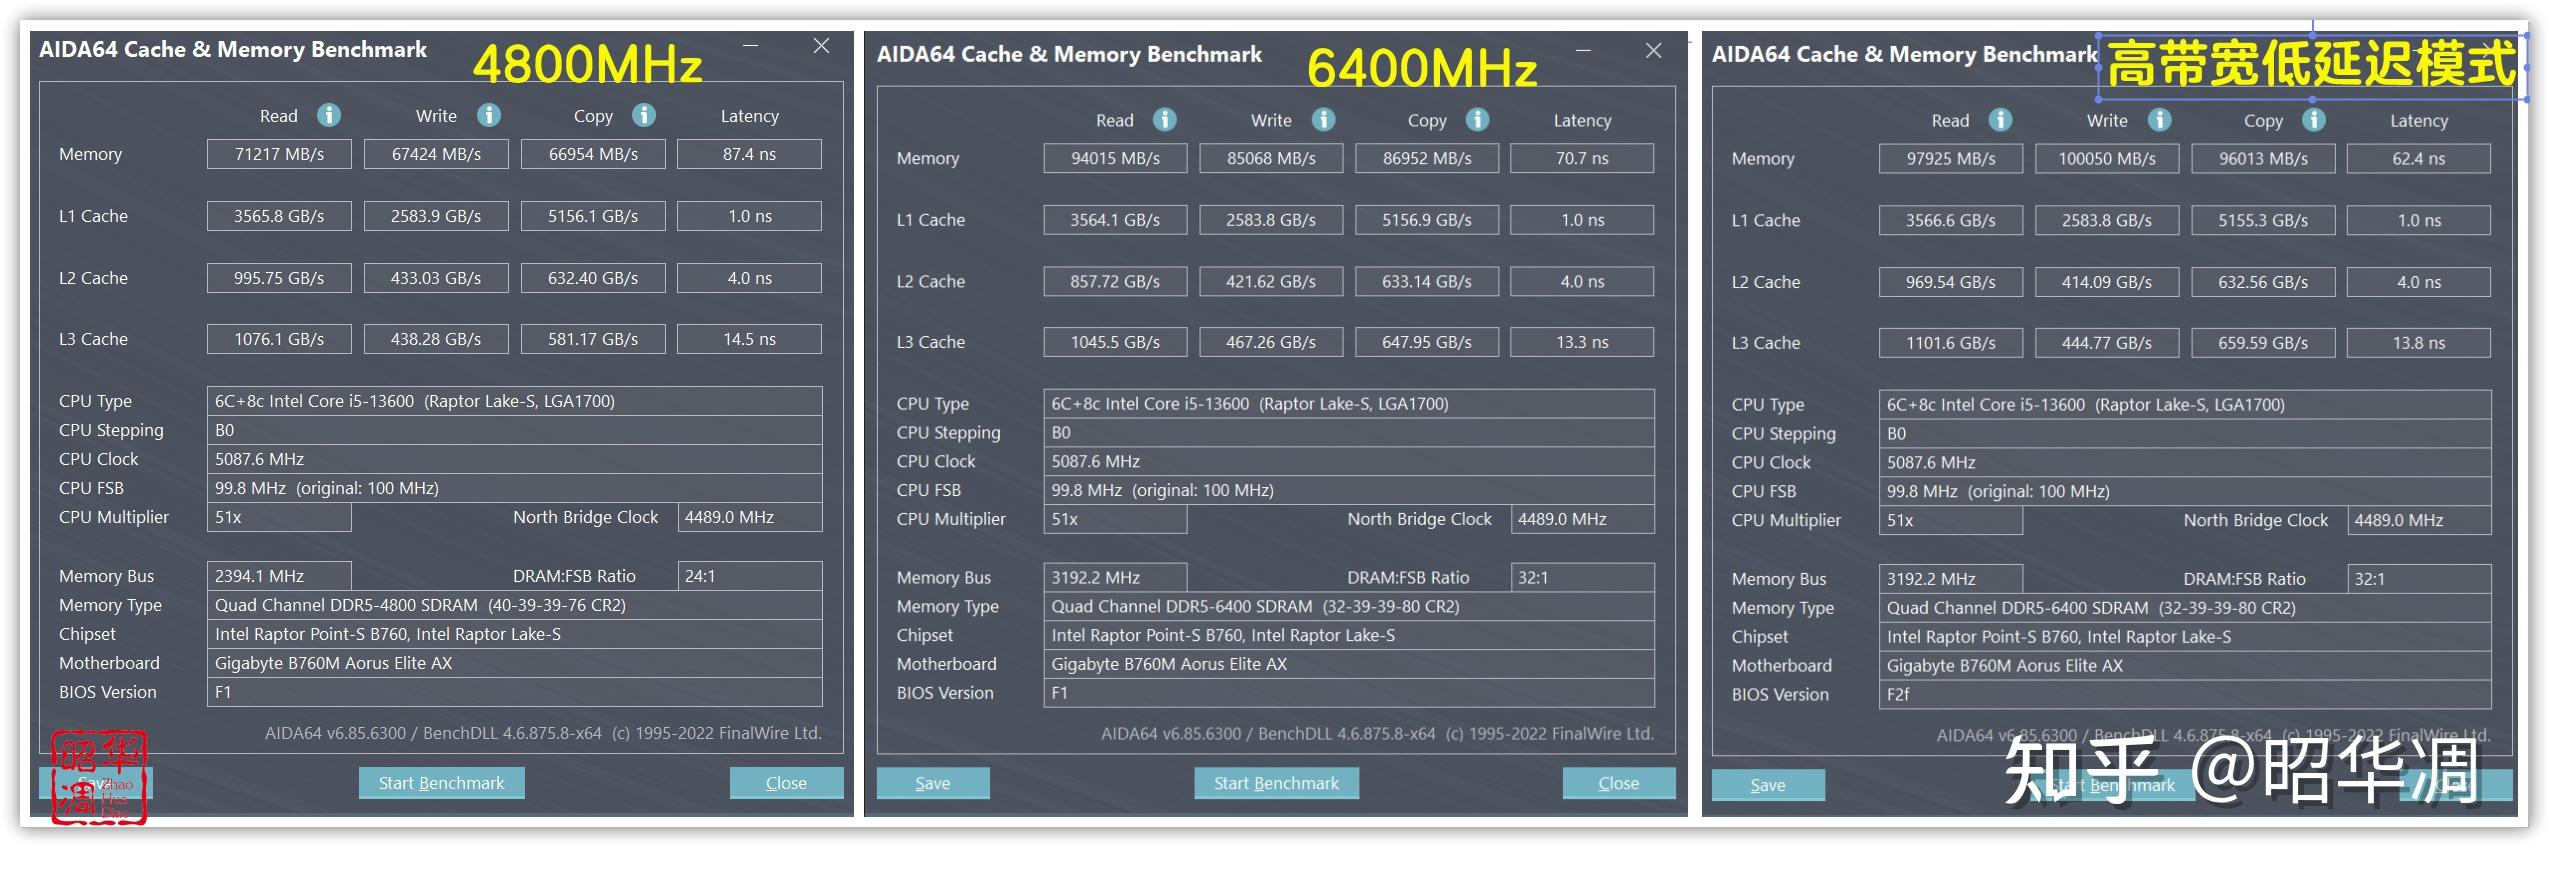This screenshot has width=2550, height=878.
Task: Open the Read info icon in the 6400MHz window
Action: 1165,120
